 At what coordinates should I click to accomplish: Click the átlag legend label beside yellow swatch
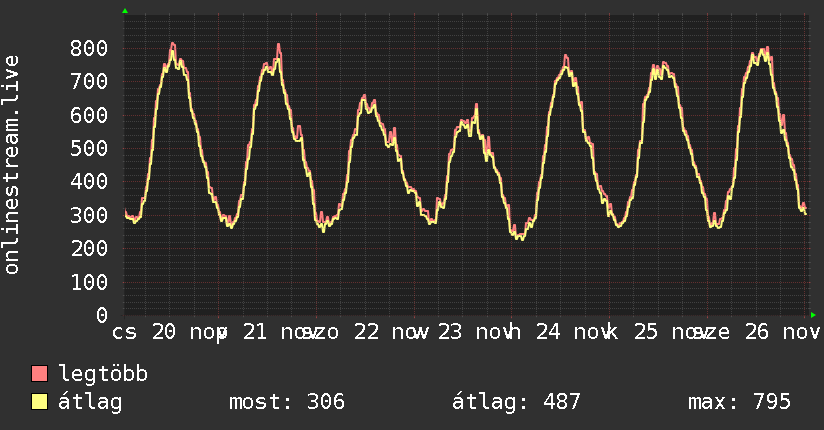click(90, 402)
